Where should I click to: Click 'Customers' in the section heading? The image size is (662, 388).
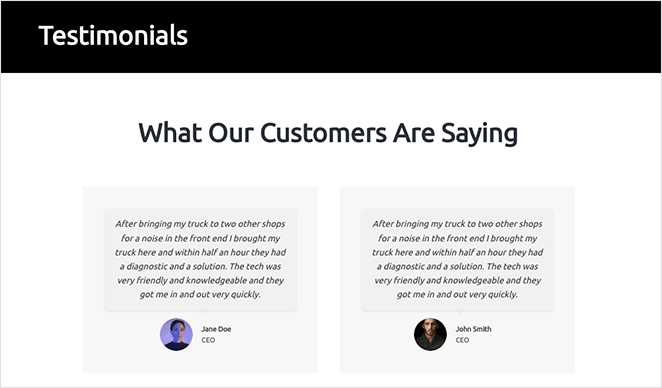click(323, 133)
